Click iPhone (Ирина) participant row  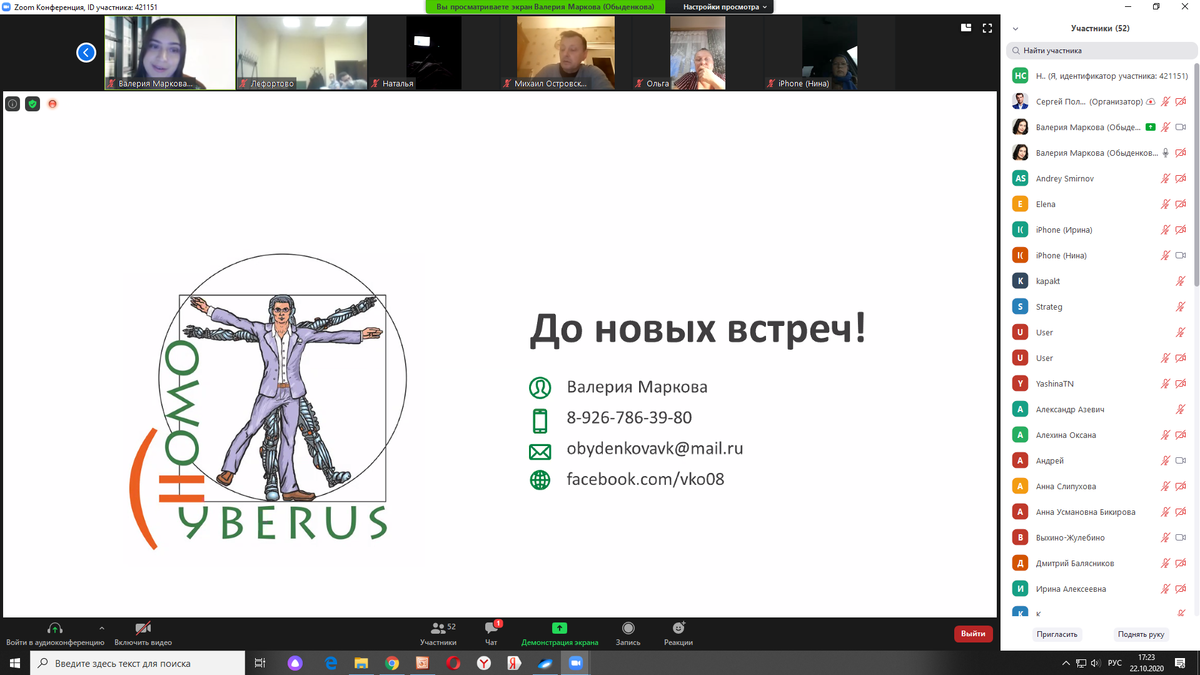pyautogui.click(x=1099, y=230)
